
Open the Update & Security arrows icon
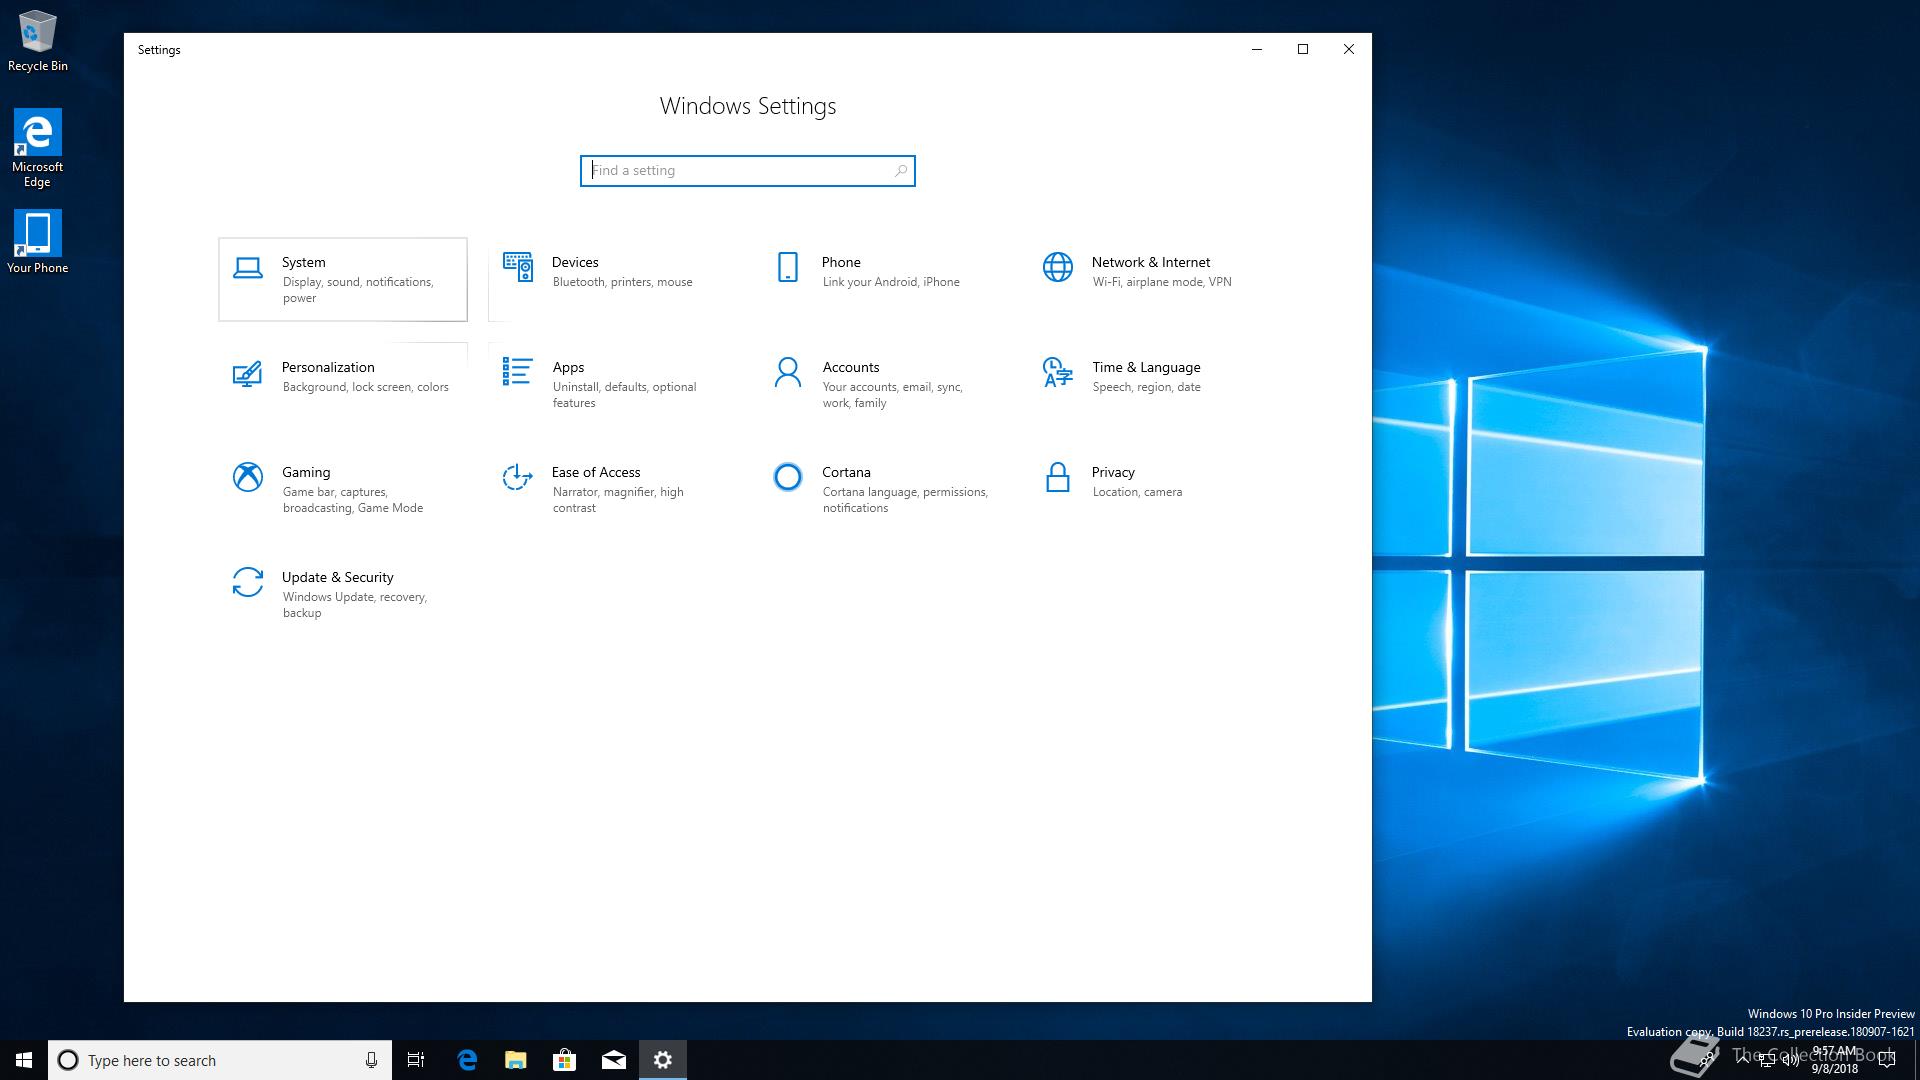(x=248, y=582)
